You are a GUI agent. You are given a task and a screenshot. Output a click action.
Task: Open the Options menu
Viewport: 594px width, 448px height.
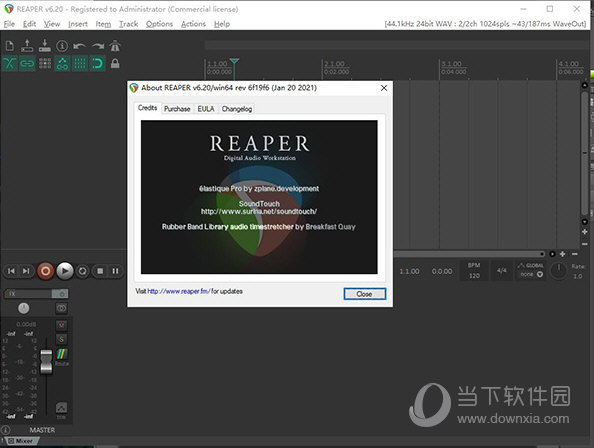click(159, 24)
